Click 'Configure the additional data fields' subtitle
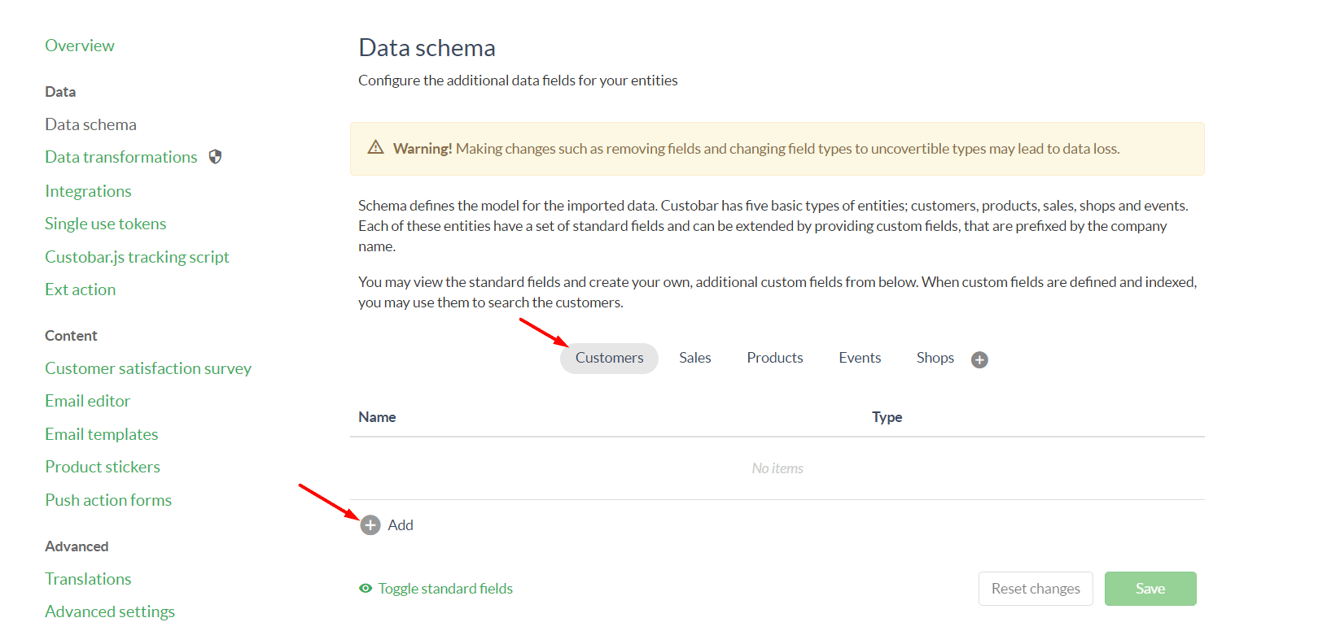Viewport: 1340px width, 644px height. tap(518, 81)
